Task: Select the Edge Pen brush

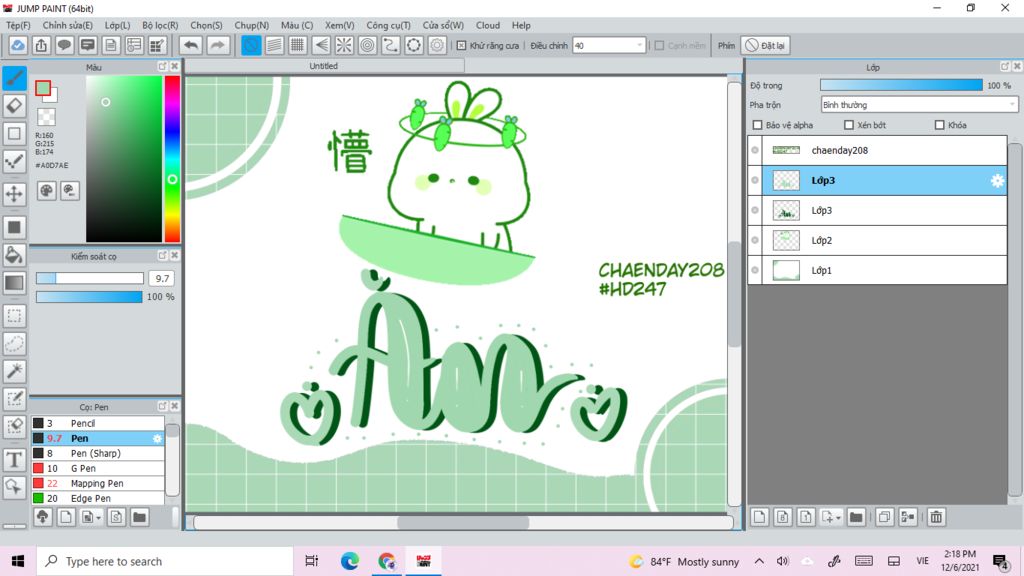Action: click(x=97, y=498)
